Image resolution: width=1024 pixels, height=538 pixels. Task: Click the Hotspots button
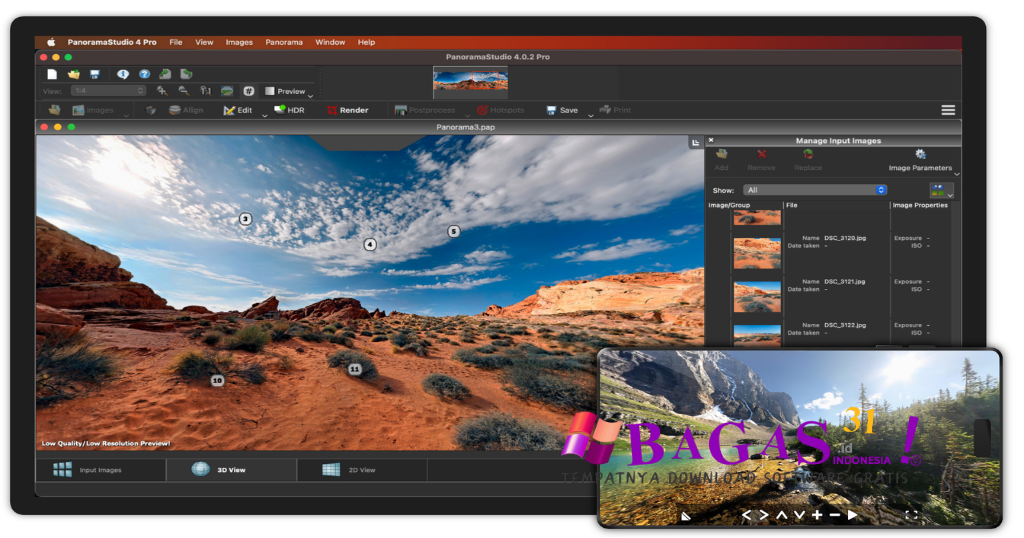[500, 110]
